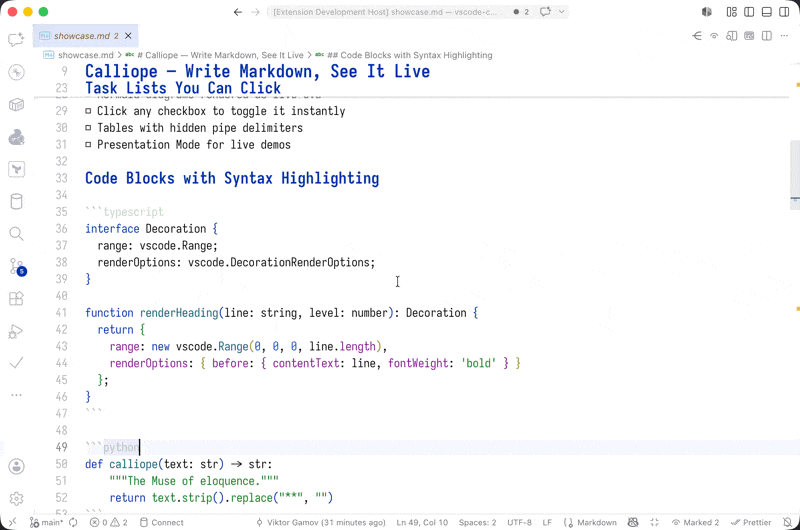Screen dimensions: 800x530
Task: Open Source Control view with badge 5
Action: 17,266
